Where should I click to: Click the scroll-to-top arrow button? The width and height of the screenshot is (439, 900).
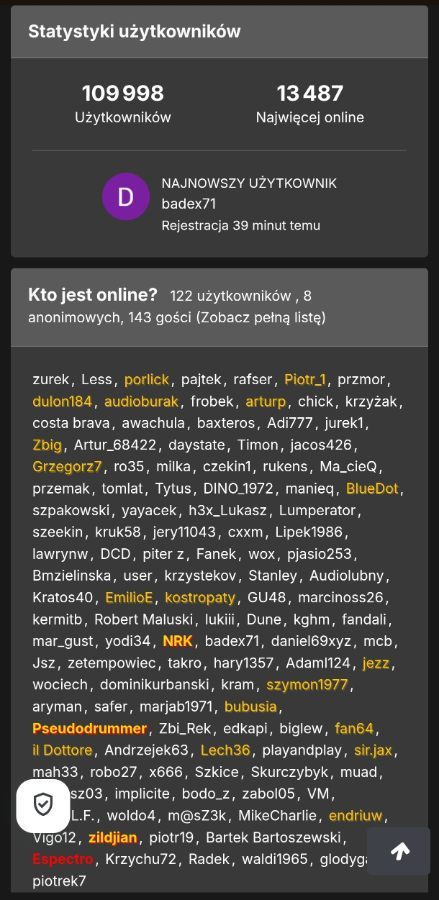click(398, 851)
